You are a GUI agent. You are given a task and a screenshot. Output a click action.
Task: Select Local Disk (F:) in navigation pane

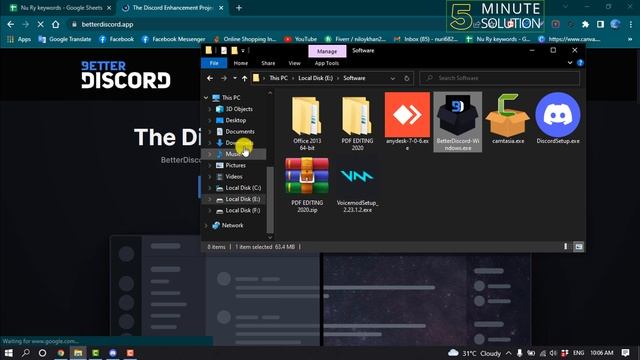click(x=242, y=211)
